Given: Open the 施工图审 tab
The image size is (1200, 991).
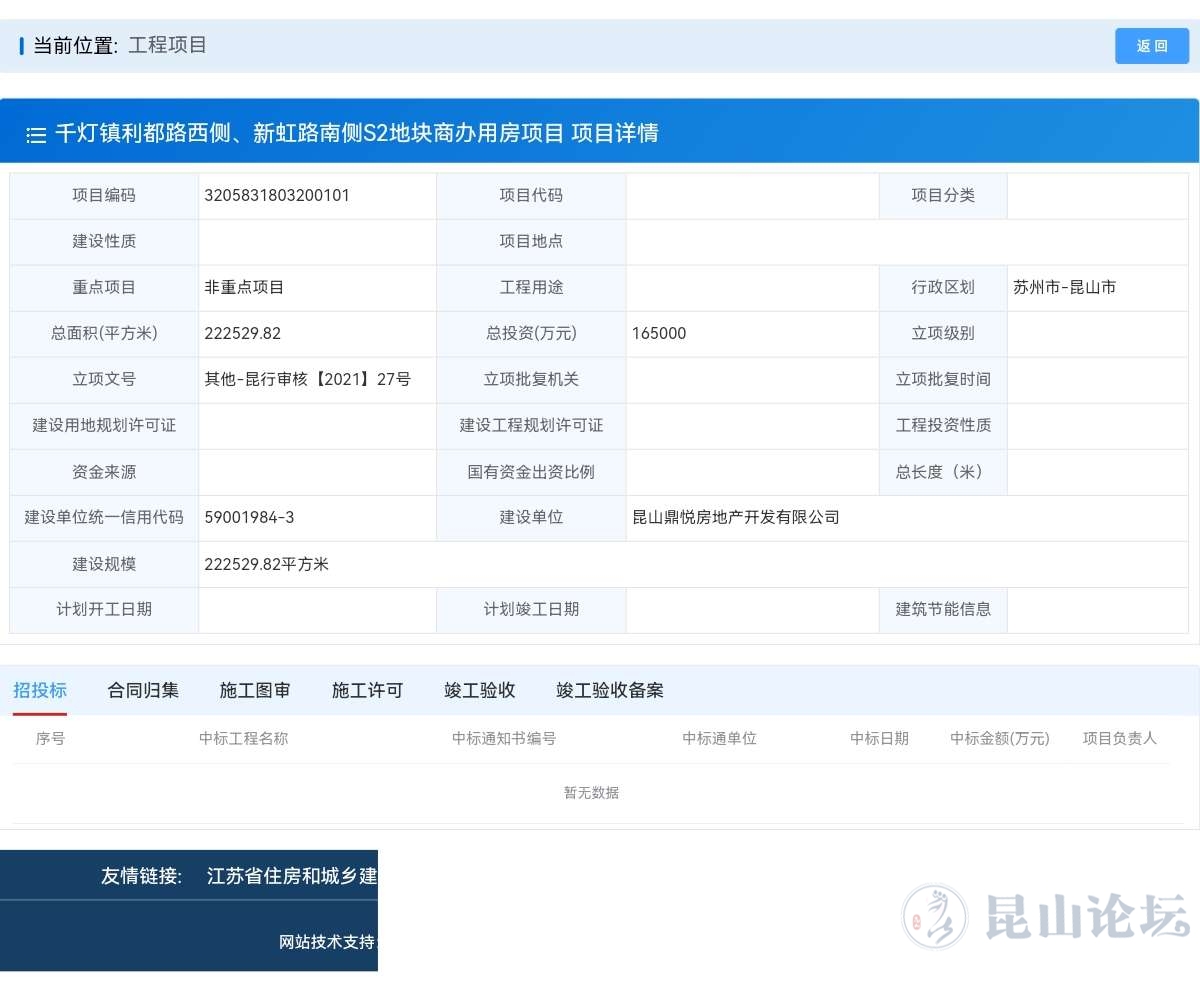Looking at the screenshot, I should point(255,690).
